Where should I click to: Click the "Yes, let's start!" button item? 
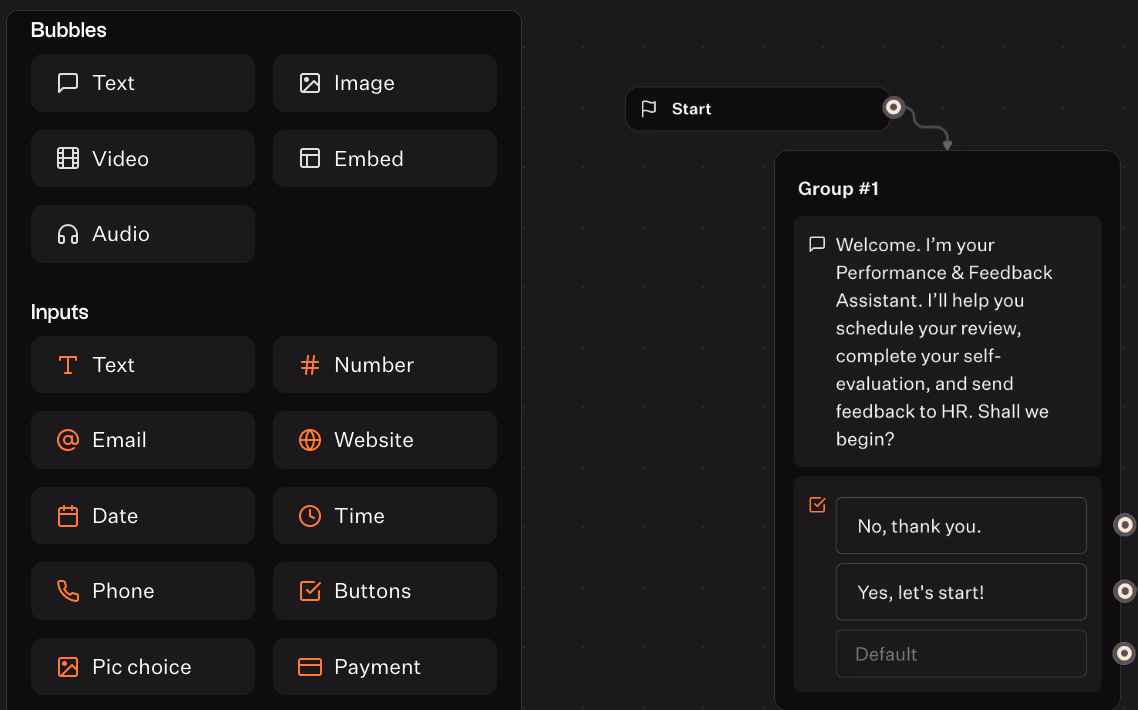click(960, 592)
